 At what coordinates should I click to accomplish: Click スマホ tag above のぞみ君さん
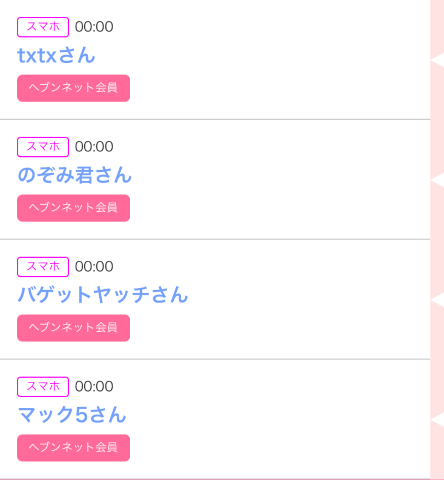(x=43, y=147)
